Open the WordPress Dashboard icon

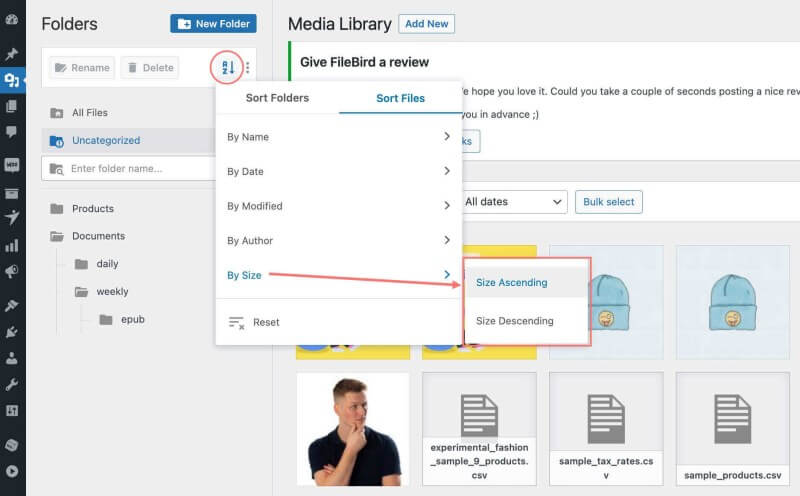tap(12, 19)
